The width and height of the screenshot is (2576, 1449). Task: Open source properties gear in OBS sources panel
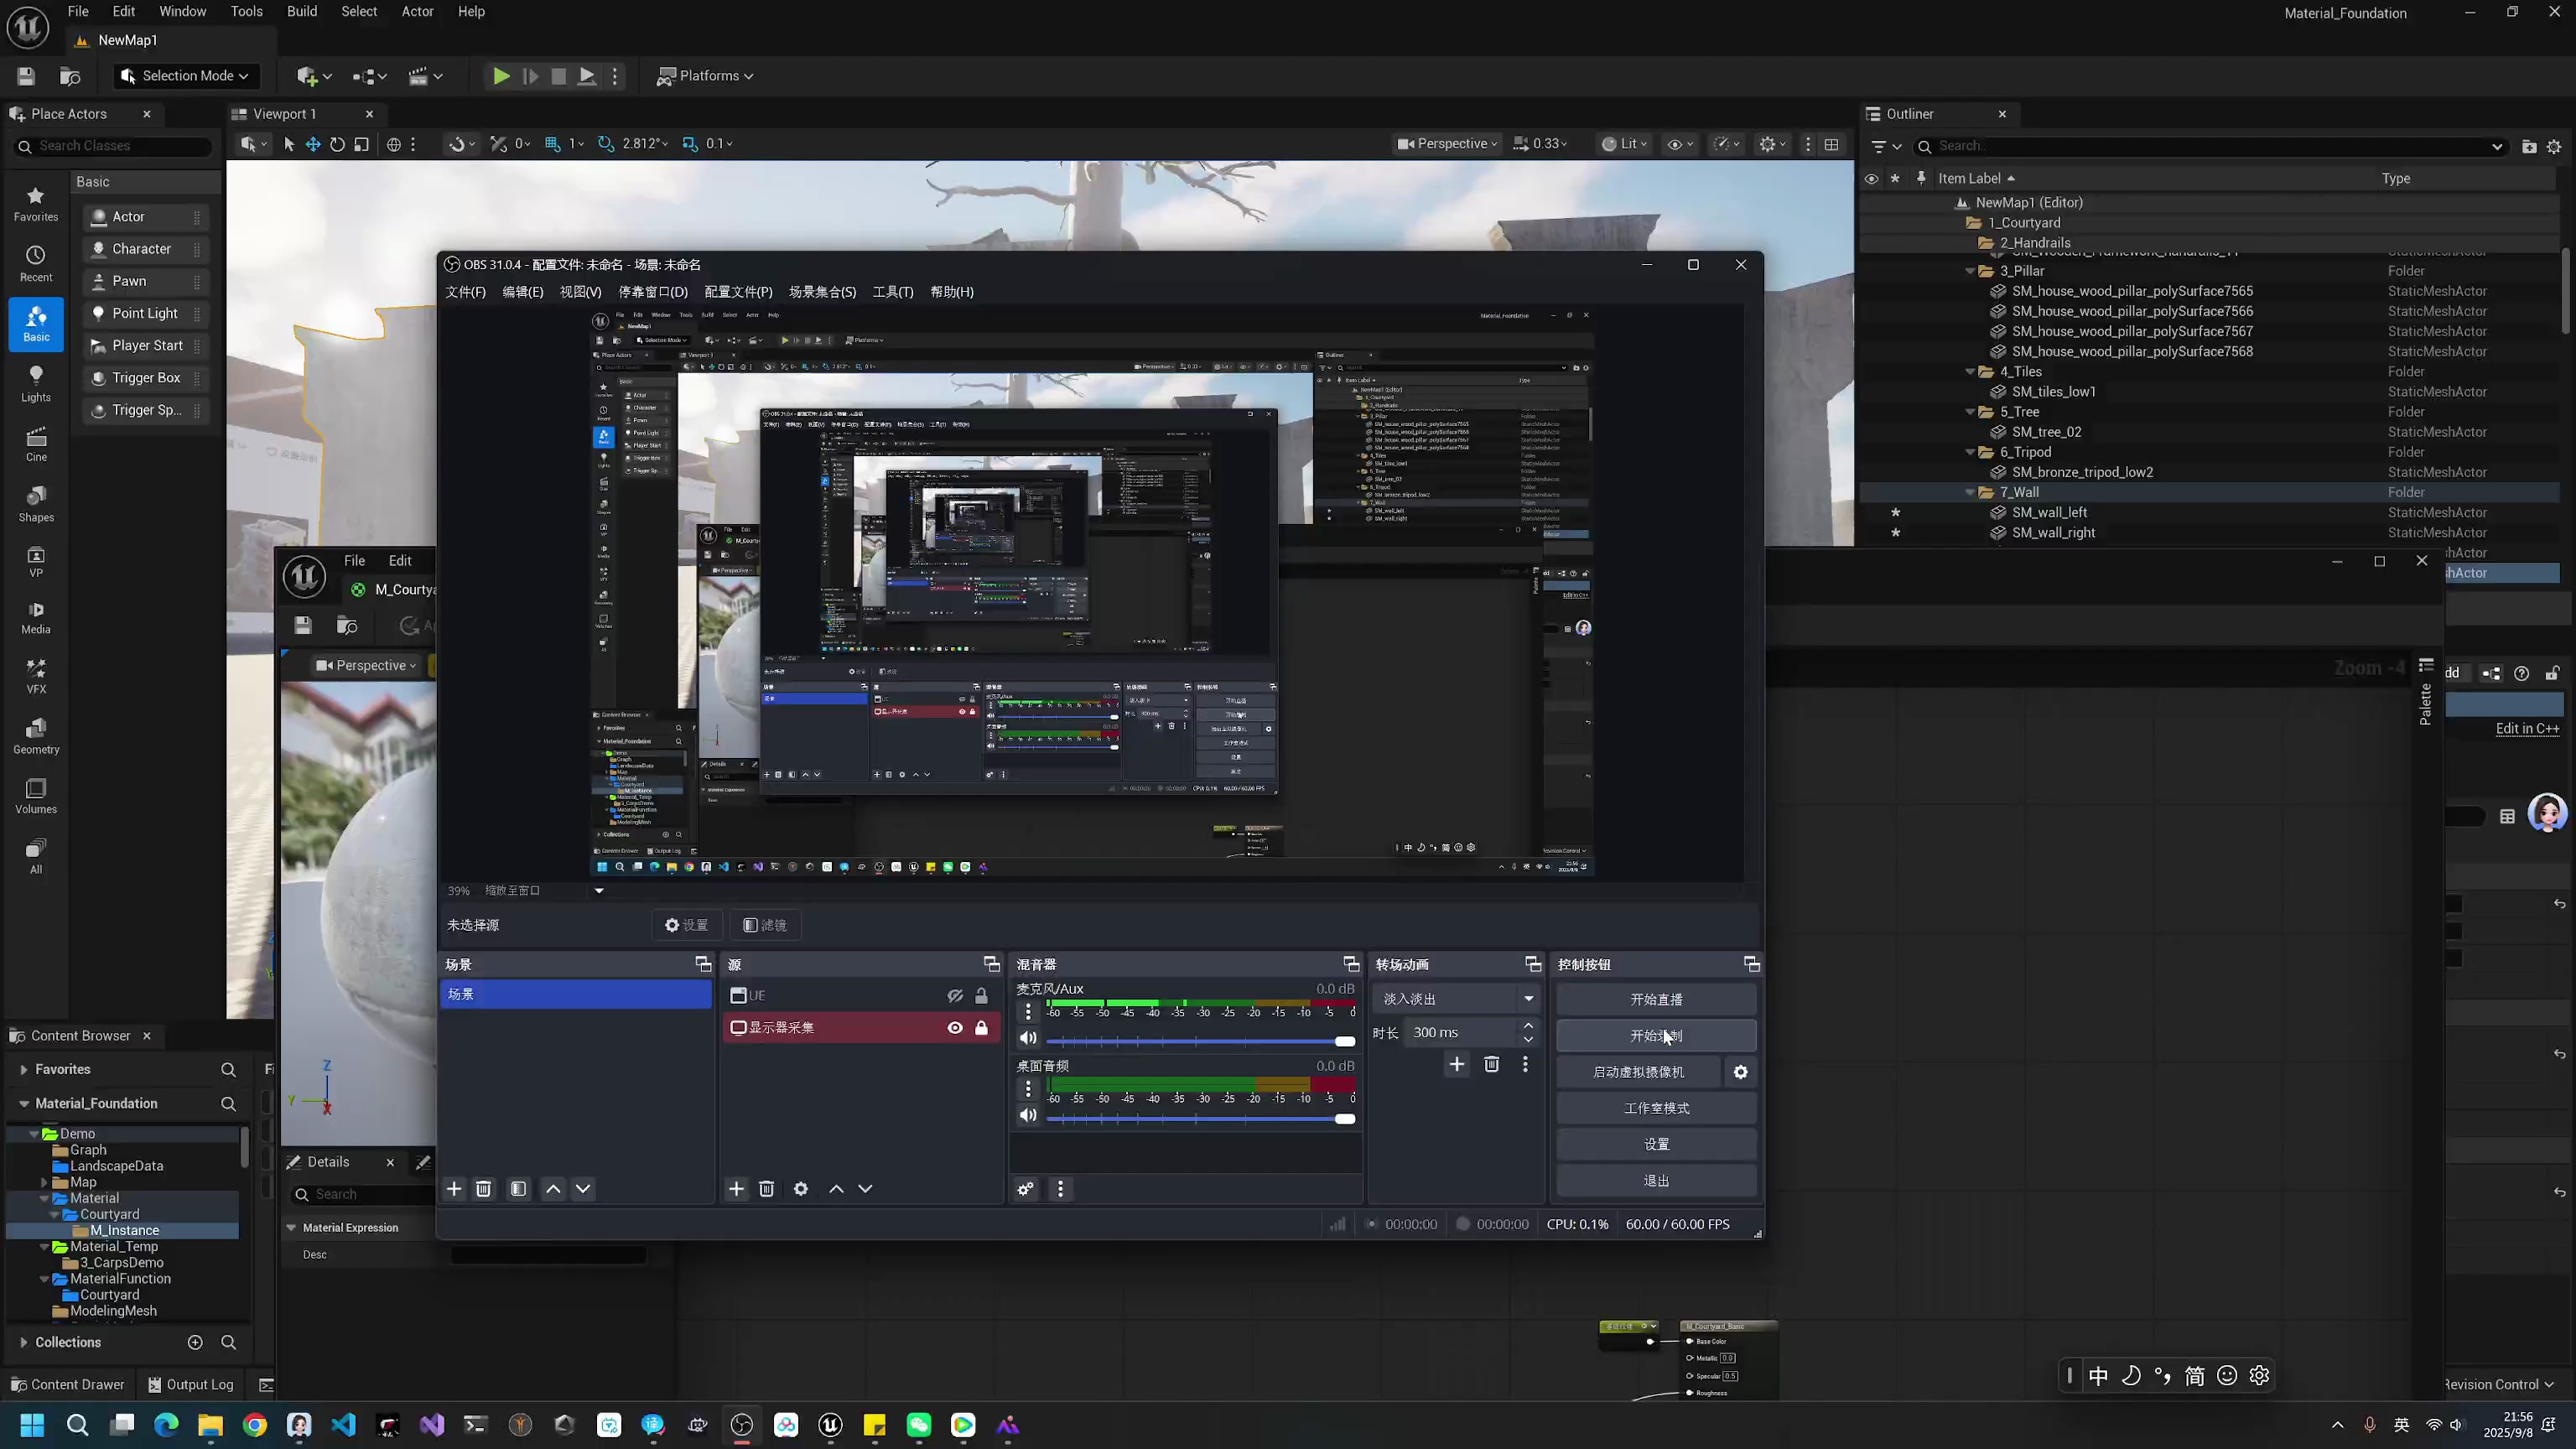(x=801, y=1188)
